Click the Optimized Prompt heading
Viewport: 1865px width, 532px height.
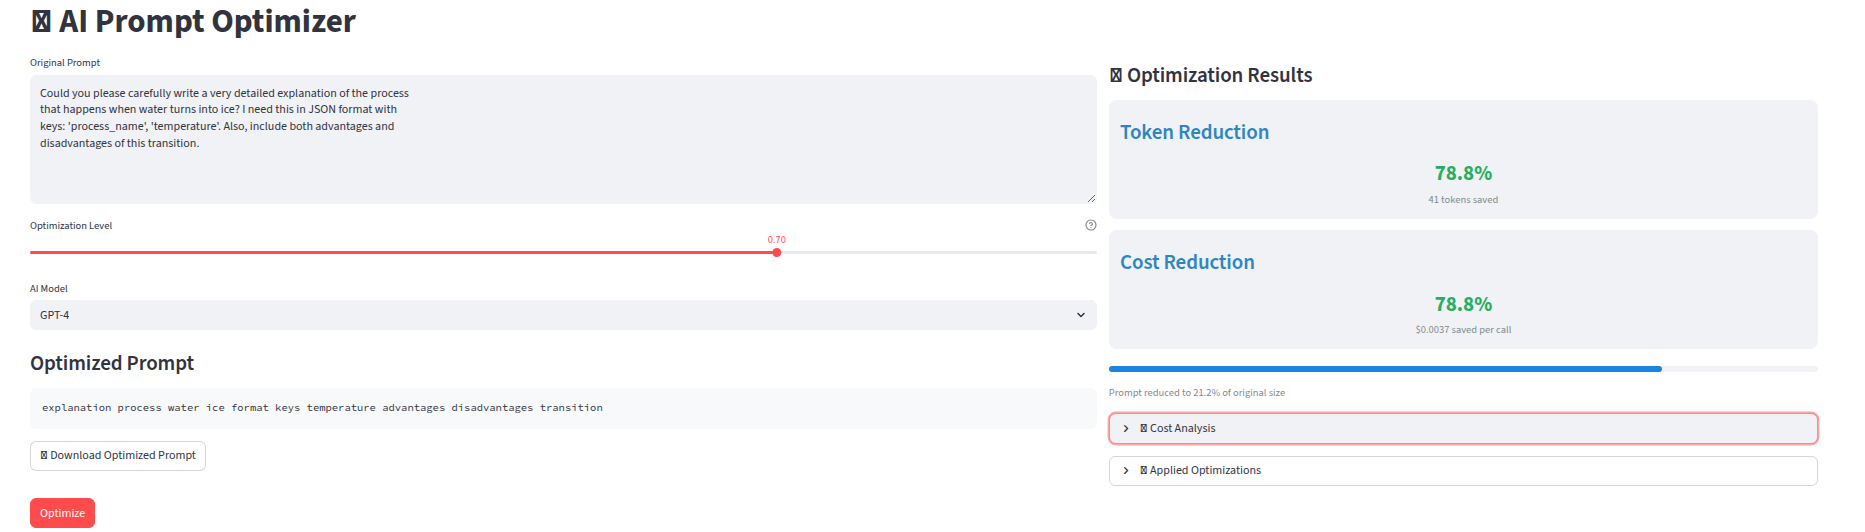(112, 363)
